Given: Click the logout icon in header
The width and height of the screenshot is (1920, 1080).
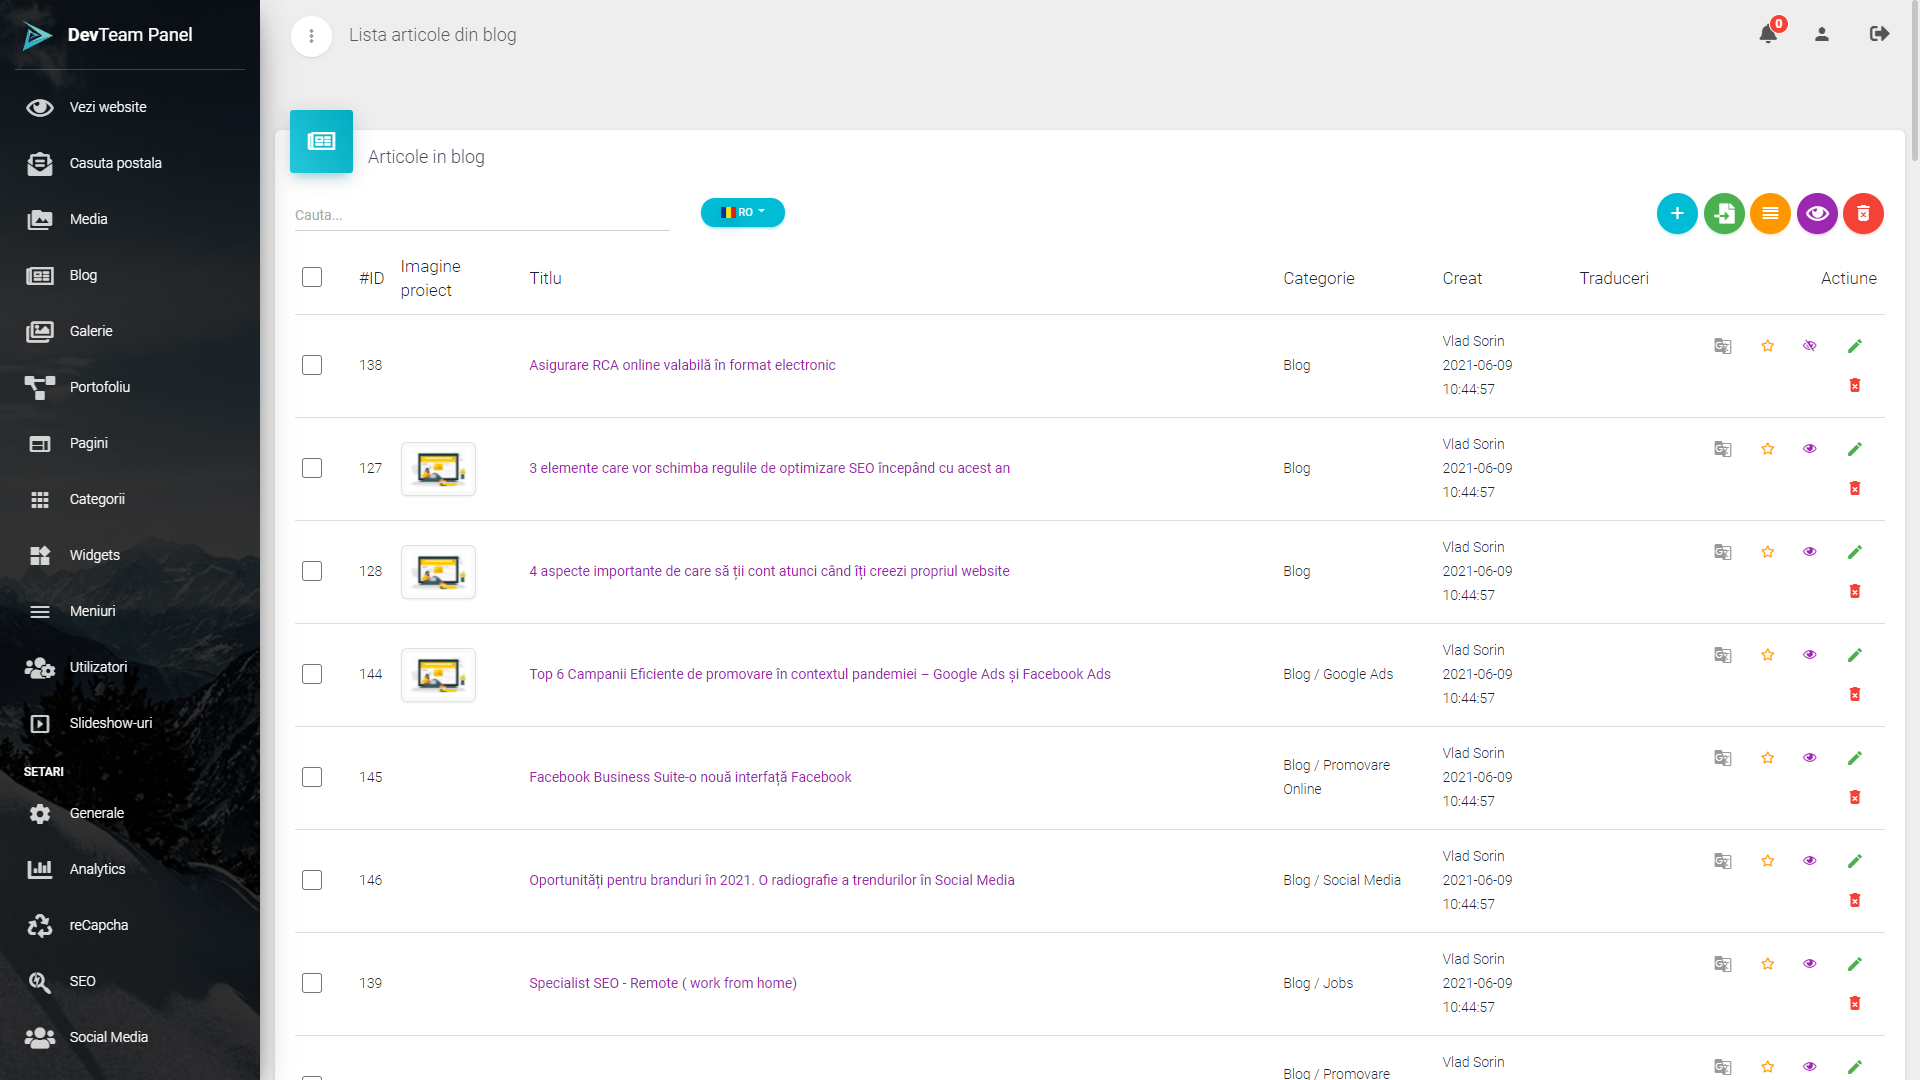Looking at the screenshot, I should [1879, 34].
